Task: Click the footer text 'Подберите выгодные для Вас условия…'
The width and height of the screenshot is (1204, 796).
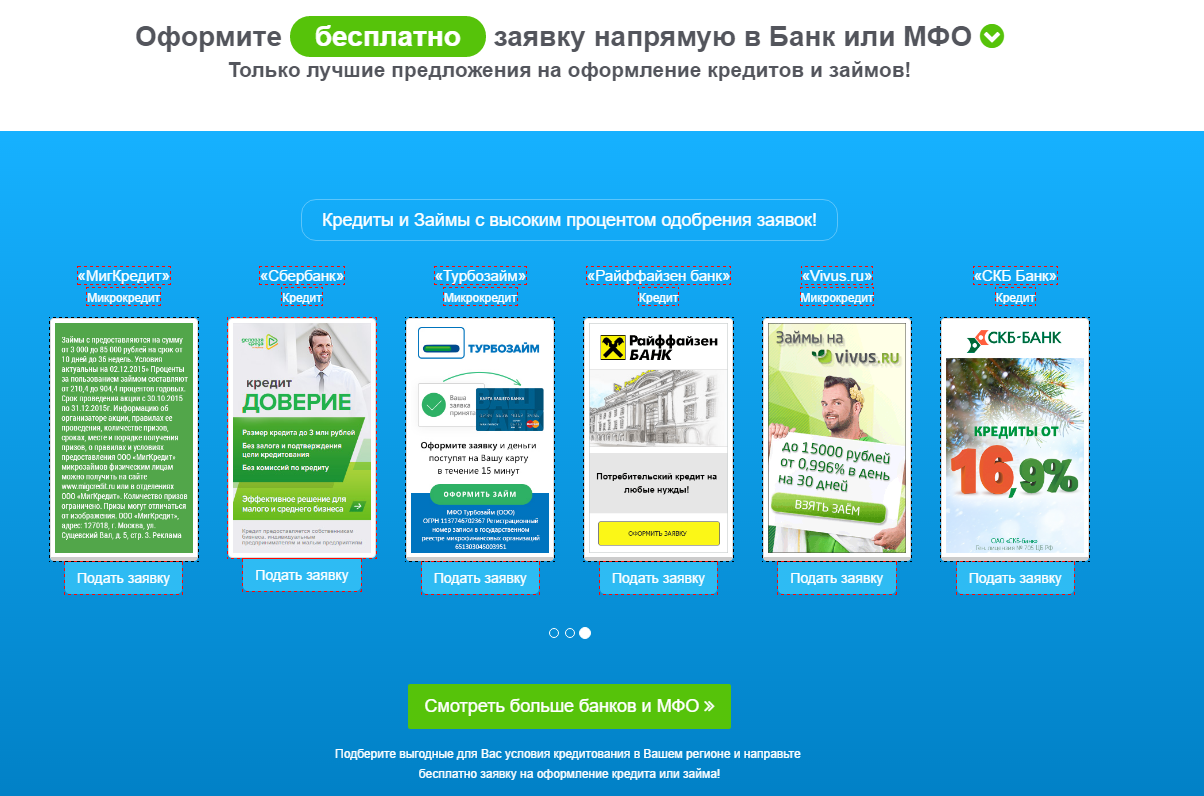Action: [x=569, y=764]
